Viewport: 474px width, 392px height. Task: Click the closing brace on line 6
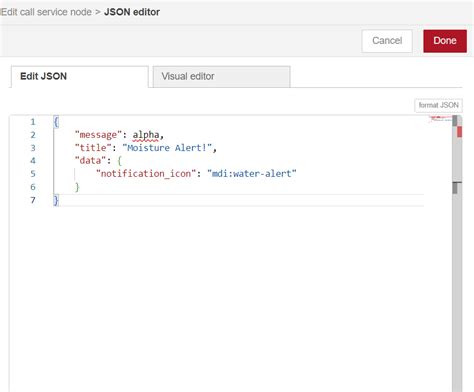pos(77,187)
